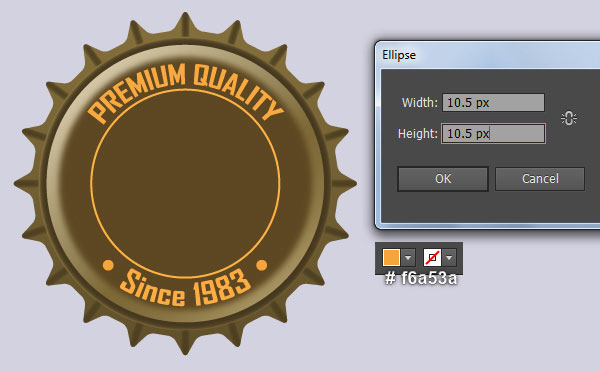
Task: Click the Width: label
Action: click(x=419, y=103)
